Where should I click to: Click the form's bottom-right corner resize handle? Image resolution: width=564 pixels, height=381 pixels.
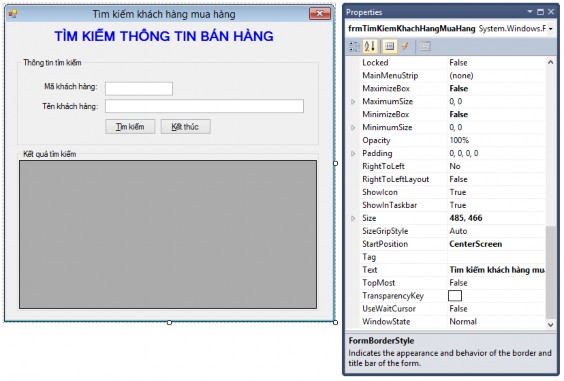pos(336,322)
